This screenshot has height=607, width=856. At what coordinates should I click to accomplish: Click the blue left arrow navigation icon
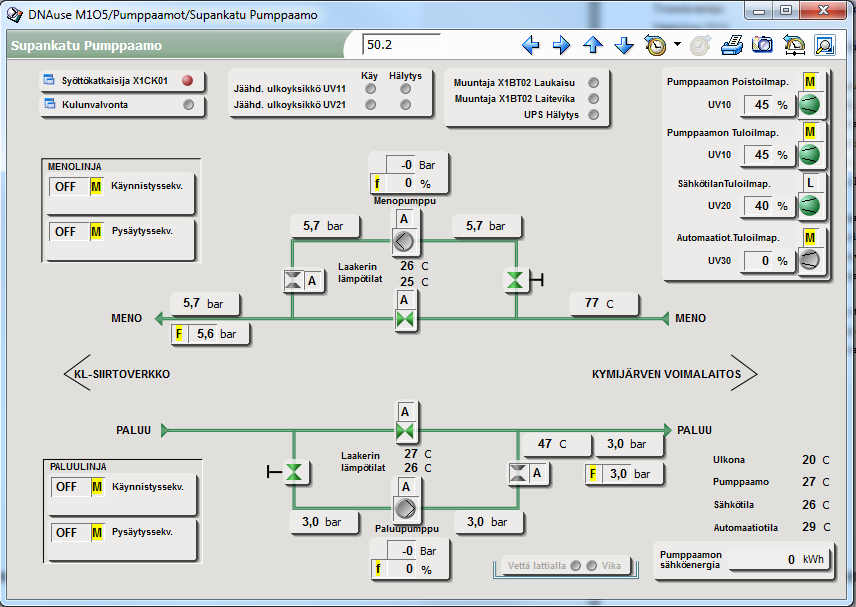[531, 45]
